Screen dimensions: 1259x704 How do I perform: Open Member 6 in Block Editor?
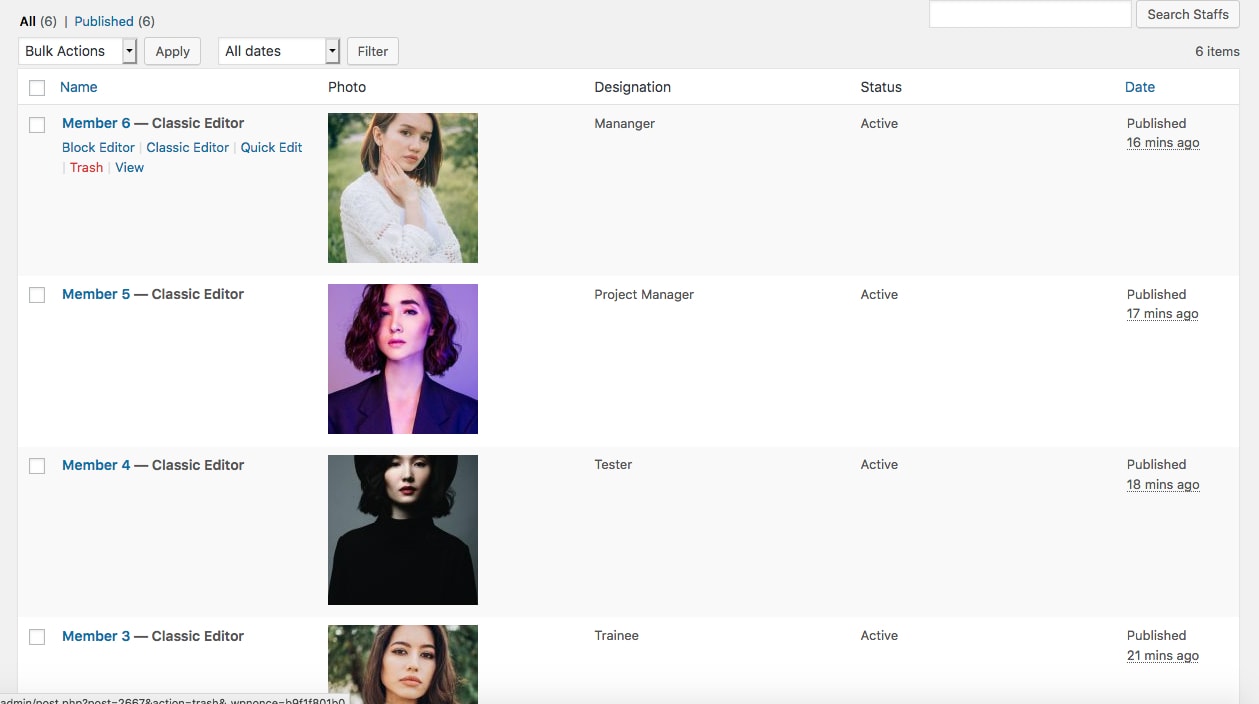point(98,147)
